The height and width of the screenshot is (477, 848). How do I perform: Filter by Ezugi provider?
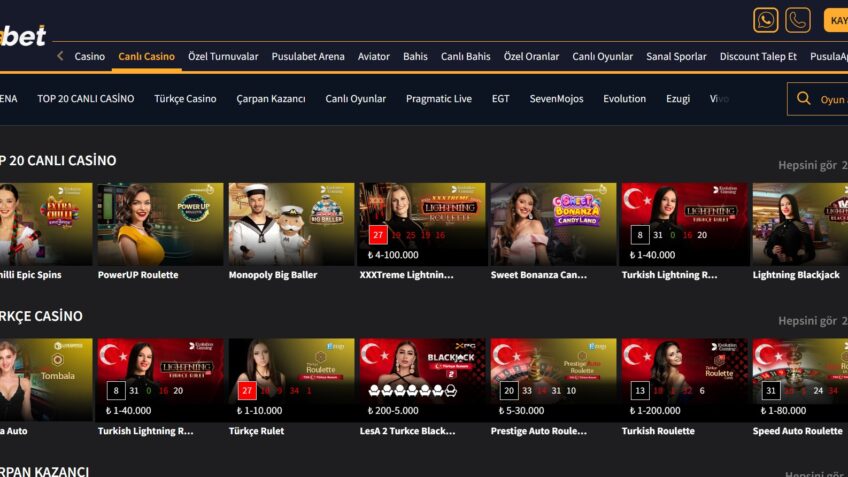678,98
